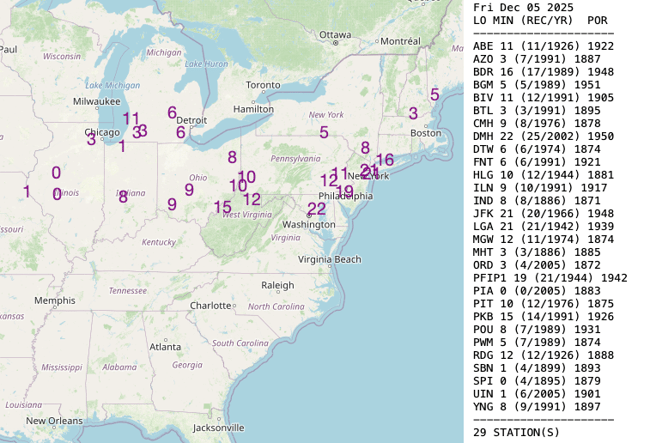Image resolution: width=650 pixels, height=443 pixels.
Task: Click the PFIP1 station entry
Action: click(x=549, y=278)
